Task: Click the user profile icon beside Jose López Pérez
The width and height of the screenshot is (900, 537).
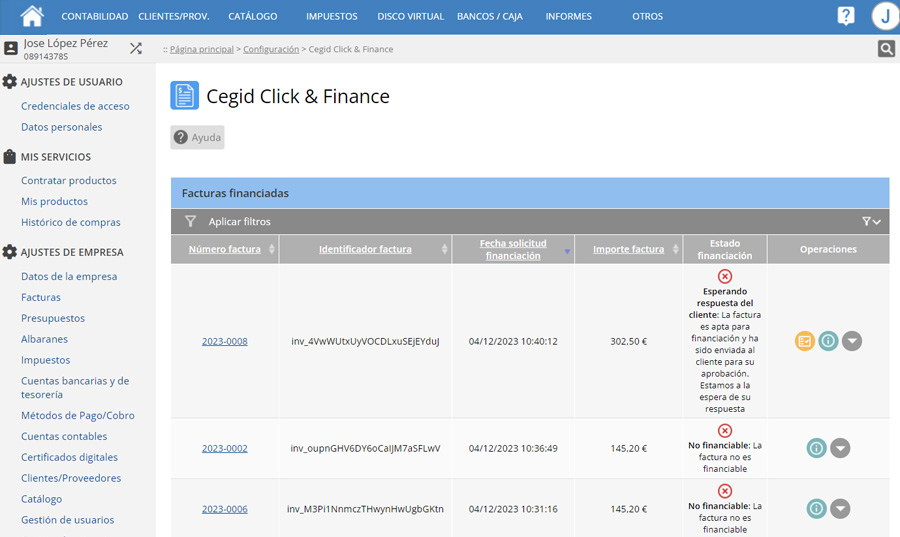Action: (x=11, y=48)
